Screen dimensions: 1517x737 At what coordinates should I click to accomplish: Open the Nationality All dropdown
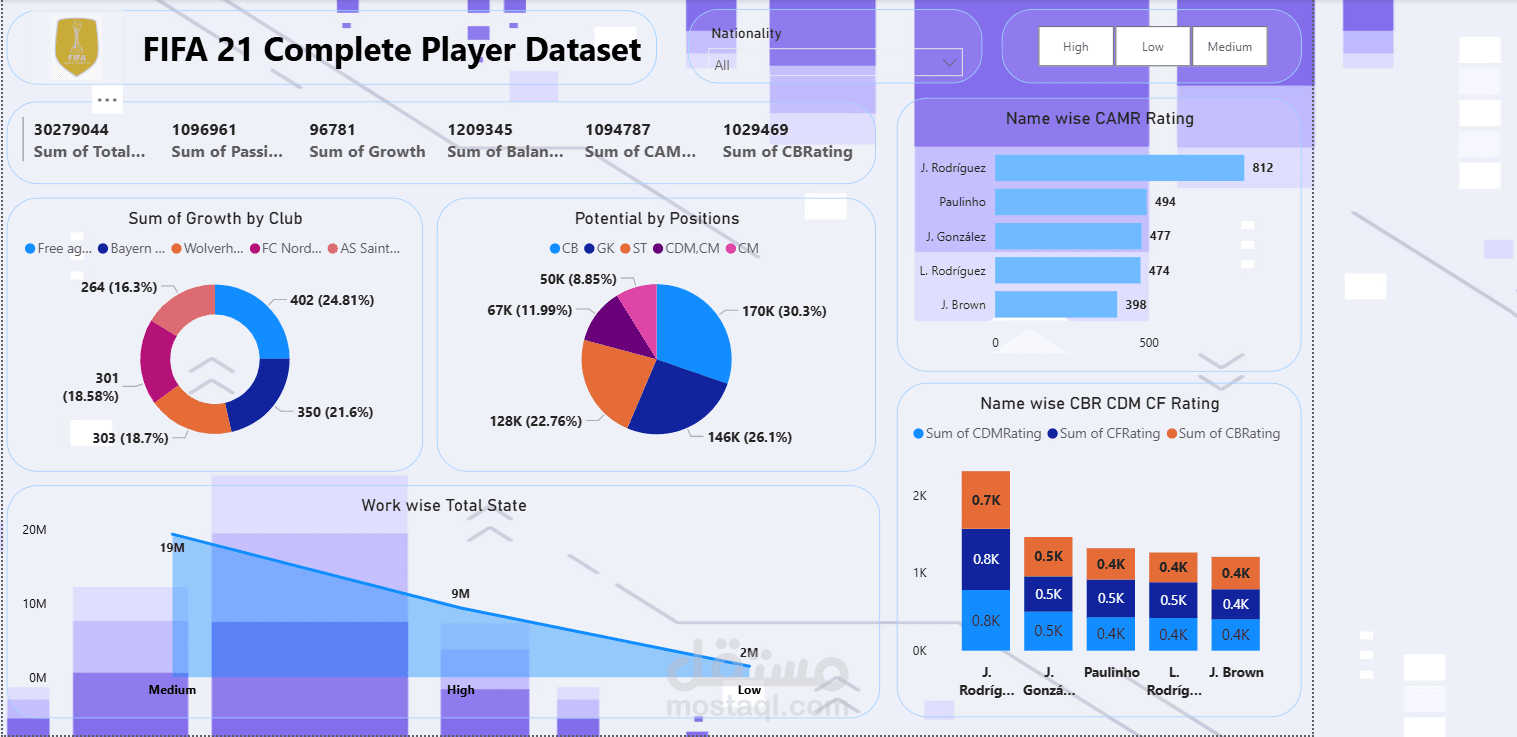(946, 62)
